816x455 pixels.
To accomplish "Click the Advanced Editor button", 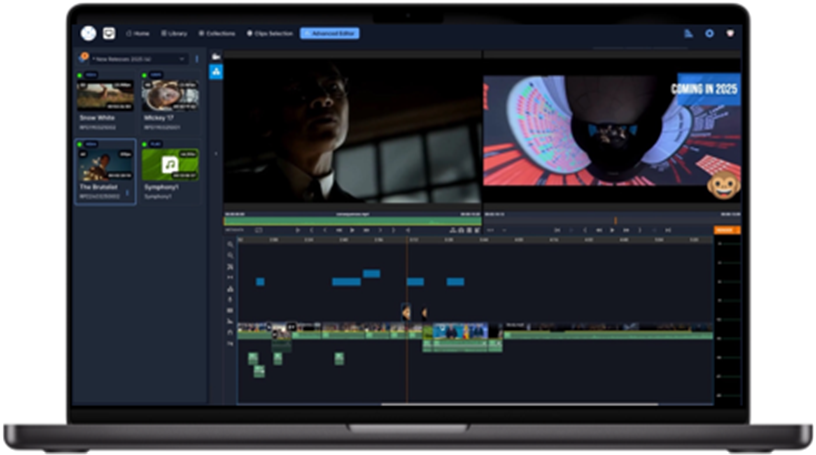I will coord(330,33).
